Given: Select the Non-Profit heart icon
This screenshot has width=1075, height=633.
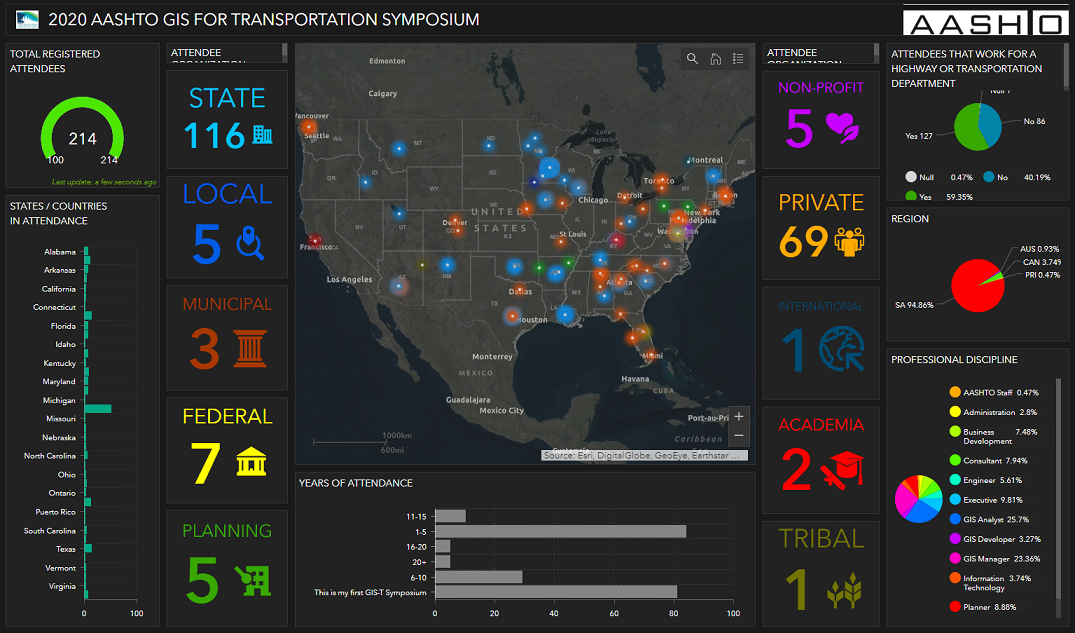Looking at the screenshot, I should pyautogui.click(x=844, y=126).
